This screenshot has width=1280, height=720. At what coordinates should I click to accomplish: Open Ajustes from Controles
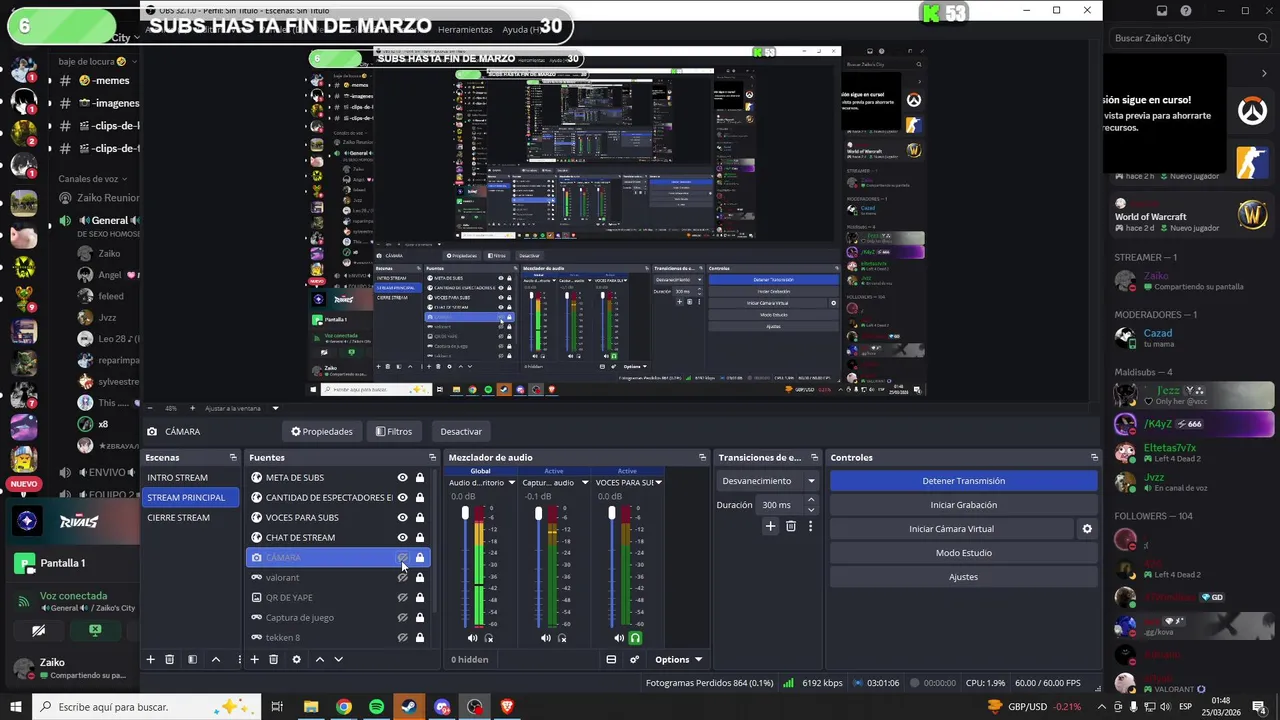coord(963,577)
